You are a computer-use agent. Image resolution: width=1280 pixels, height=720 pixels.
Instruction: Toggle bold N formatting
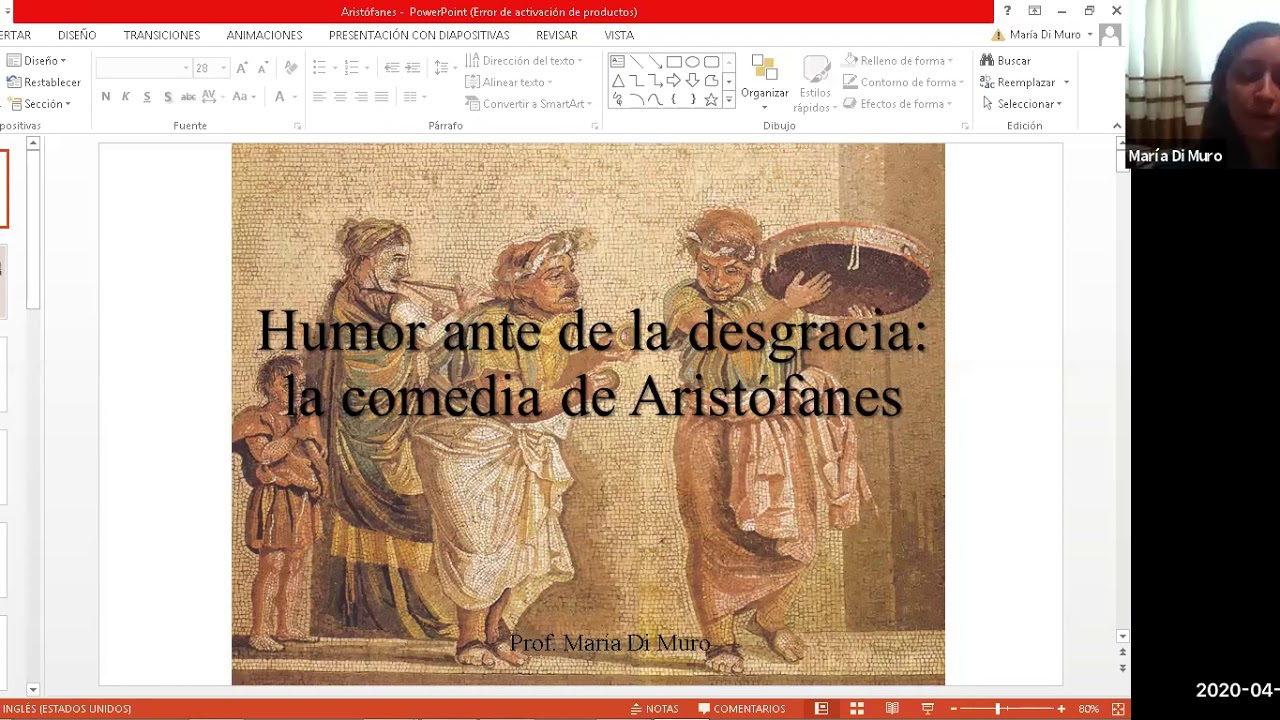tap(105, 97)
